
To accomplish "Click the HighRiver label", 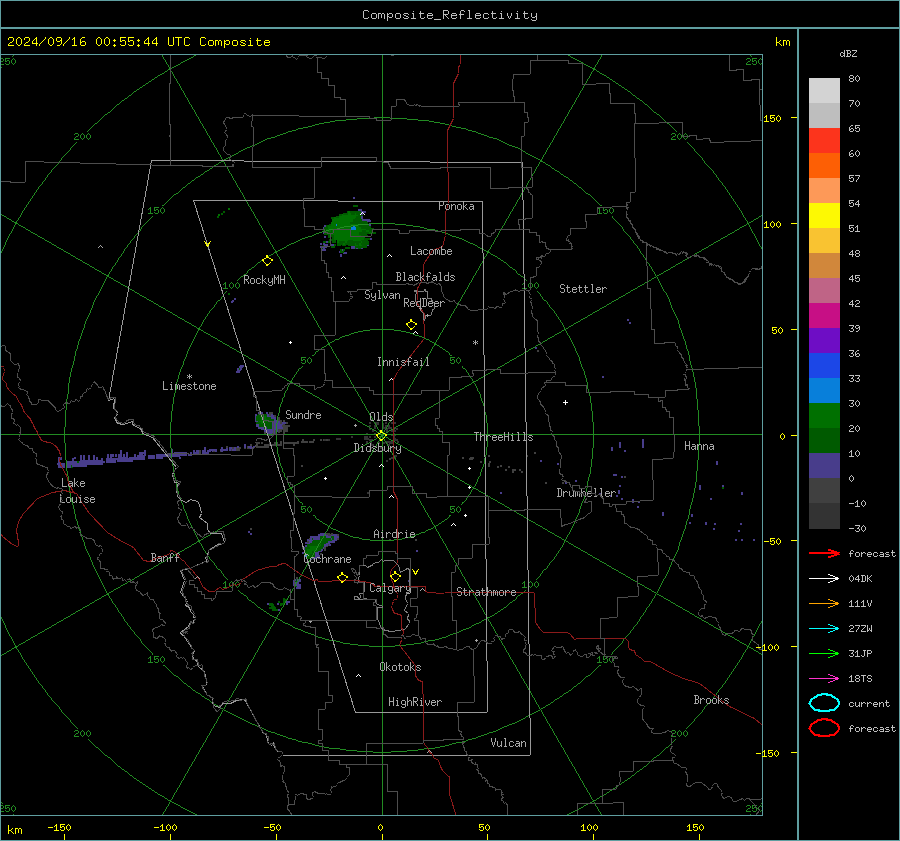I will [415, 702].
